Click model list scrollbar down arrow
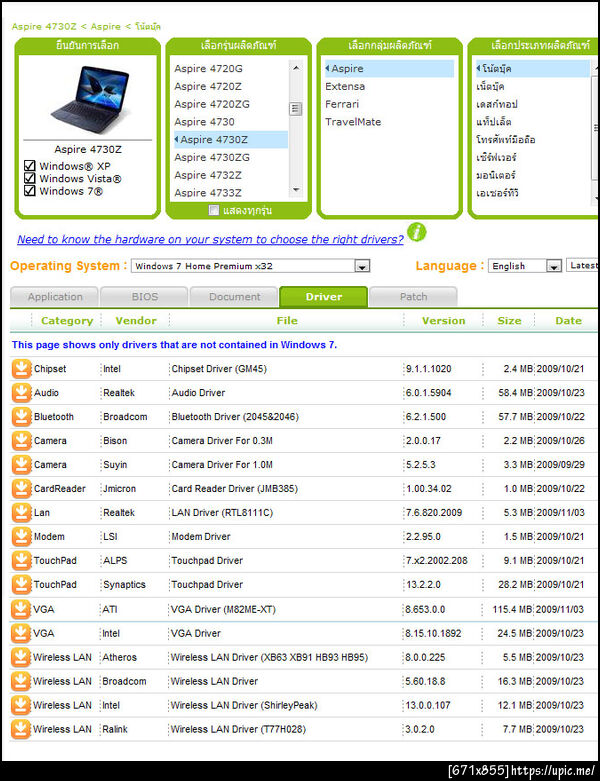The height and width of the screenshot is (781, 600). (x=296, y=190)
